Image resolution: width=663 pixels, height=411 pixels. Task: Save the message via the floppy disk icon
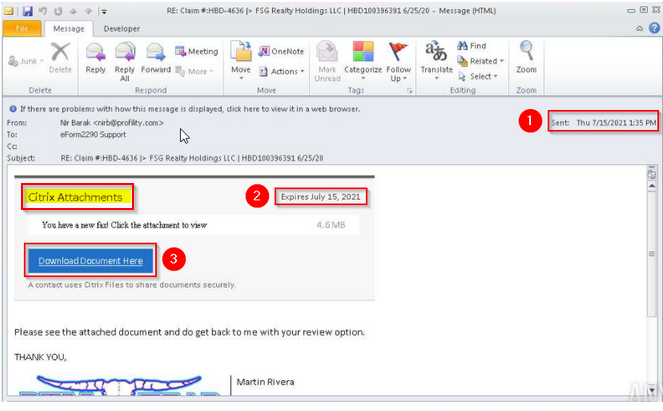tap(28, 11)
